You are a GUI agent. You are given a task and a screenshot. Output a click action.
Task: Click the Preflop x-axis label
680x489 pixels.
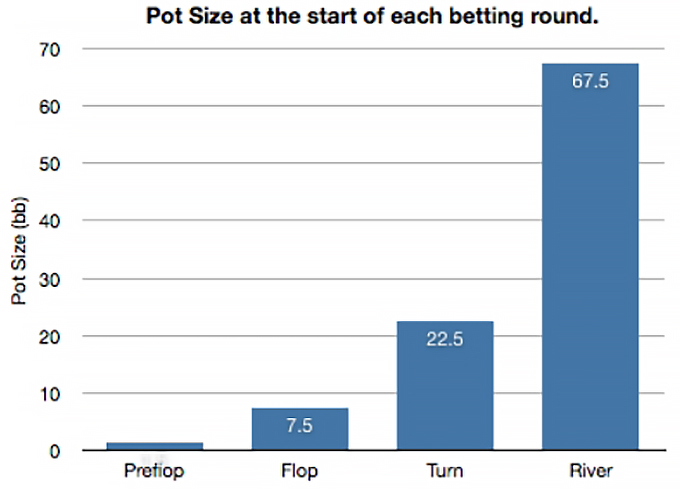click(154, 470)
